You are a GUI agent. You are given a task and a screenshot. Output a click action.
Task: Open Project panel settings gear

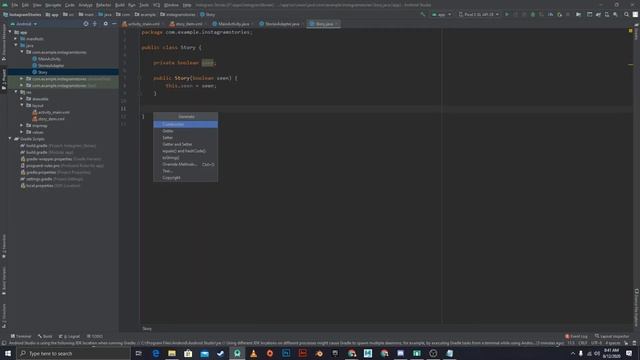(x=106, y=24)
